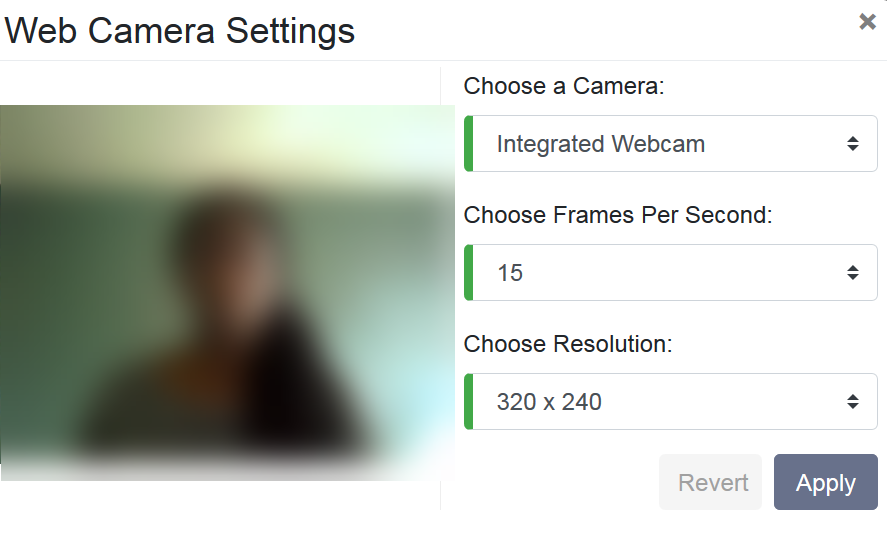
Task: Click the arrows icon on Integrated Webcam selector
Action: (852, 144)
